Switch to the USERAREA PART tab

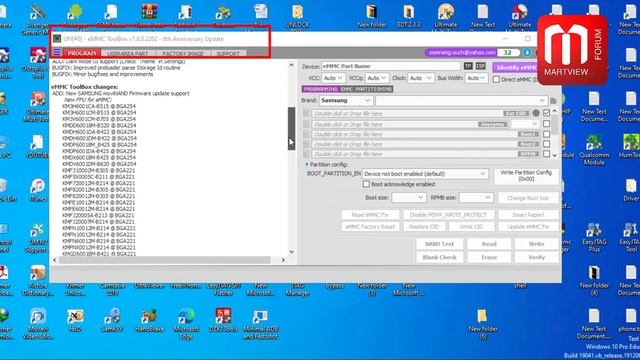[127, 53]
